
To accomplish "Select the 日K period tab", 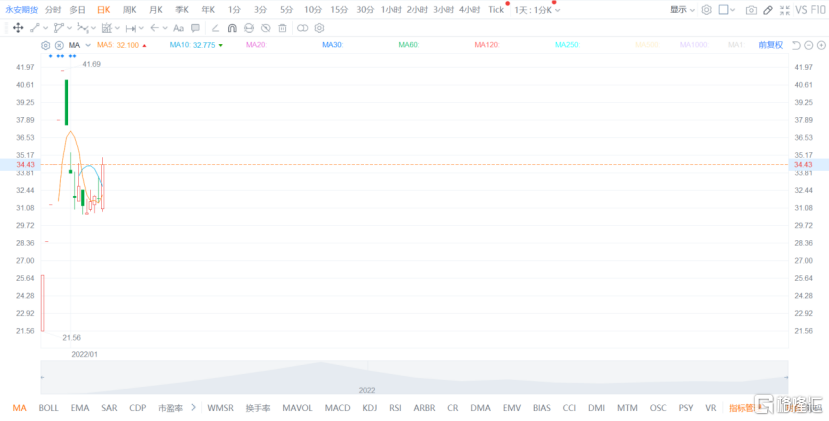I will [104, 10].
